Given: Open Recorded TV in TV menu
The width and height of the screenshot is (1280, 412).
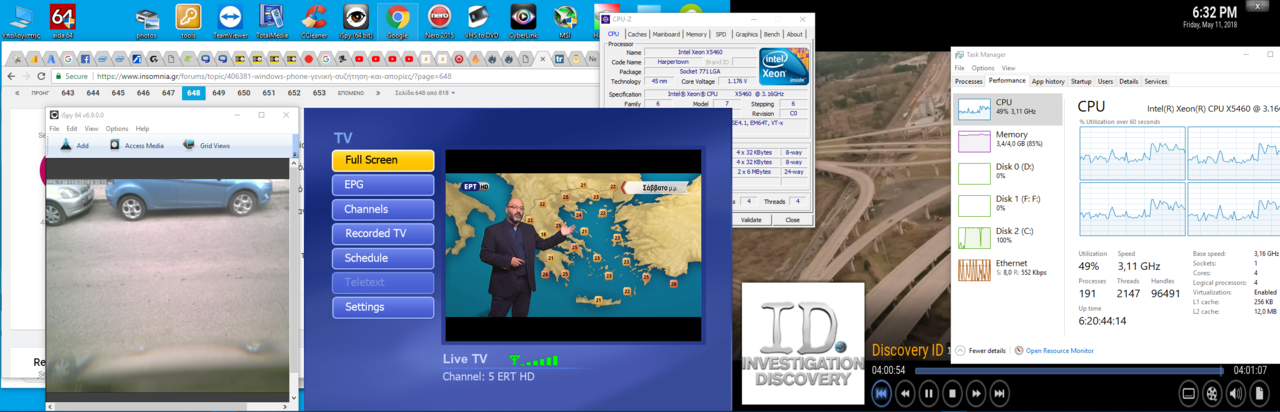Looking at the screenshot, I should click(x=383, y=233).
